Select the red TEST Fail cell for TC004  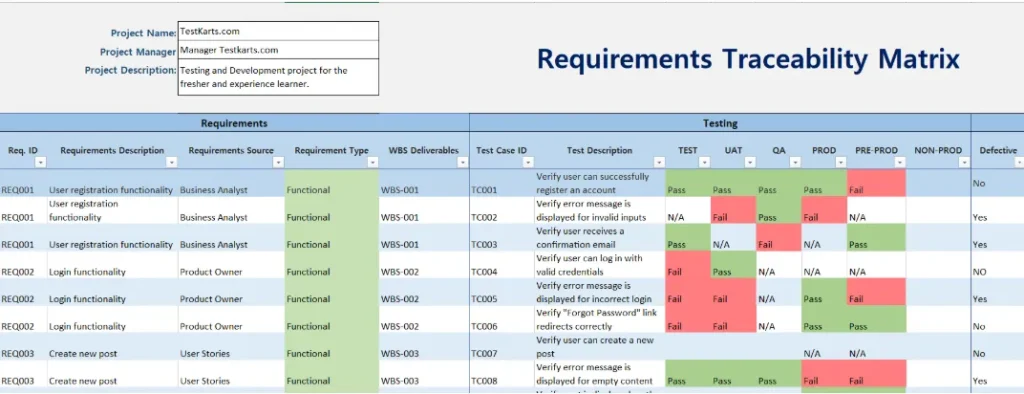pyautogui.click(x=688, y=265)
